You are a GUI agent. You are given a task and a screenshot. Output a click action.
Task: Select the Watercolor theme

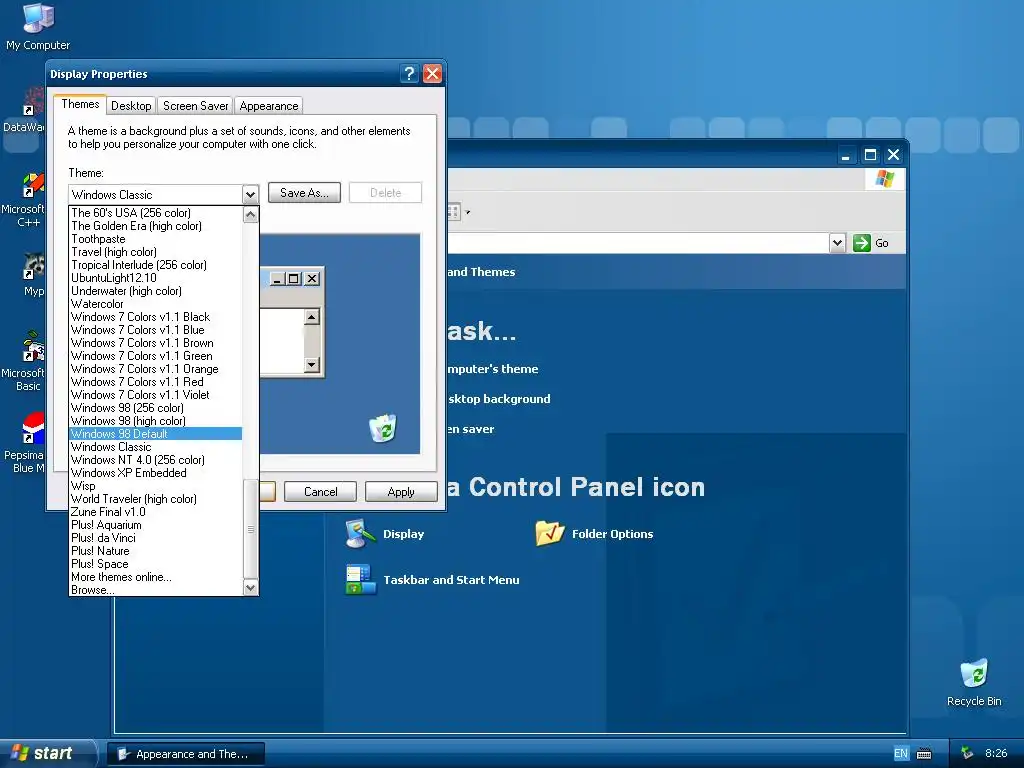click(x=155, y=304)
